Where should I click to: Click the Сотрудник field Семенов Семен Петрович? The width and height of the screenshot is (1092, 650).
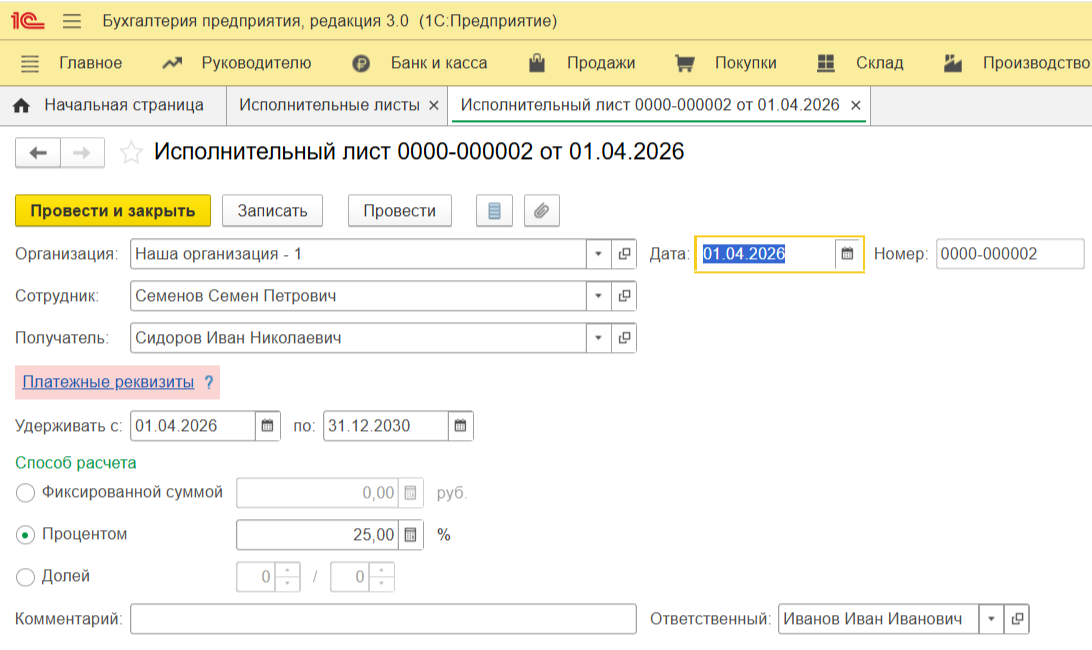pyautogui.click(x=358, y=296)
